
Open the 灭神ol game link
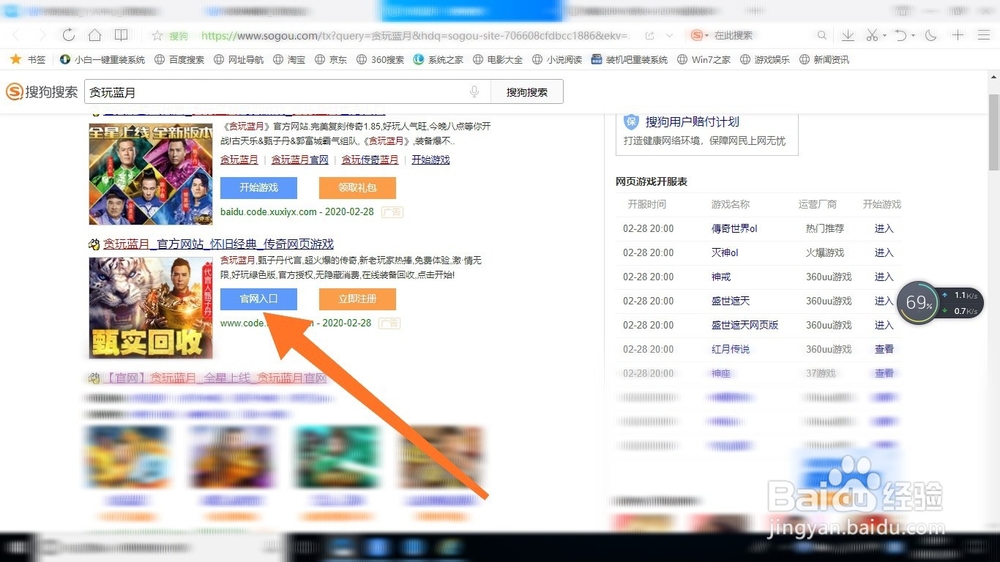click(x=724, y=253)
